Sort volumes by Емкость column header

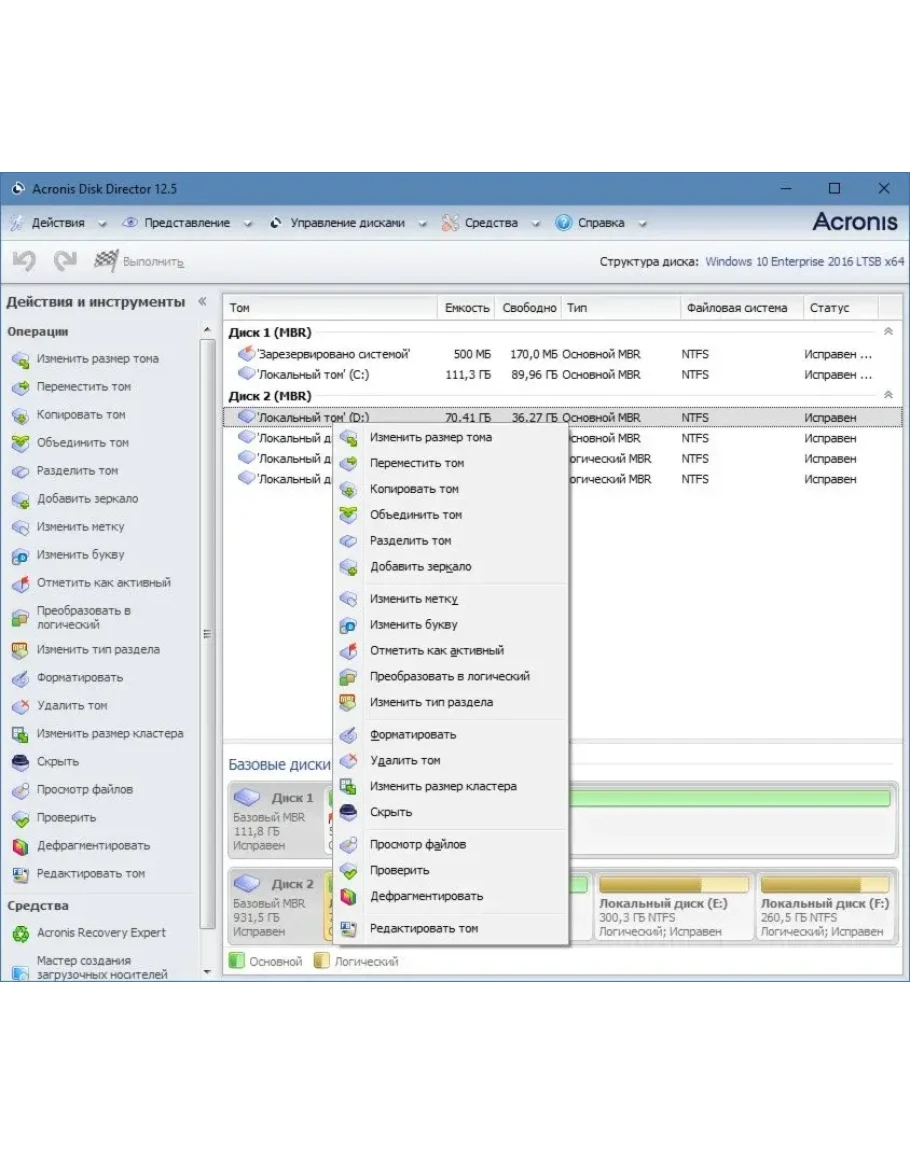466,308
